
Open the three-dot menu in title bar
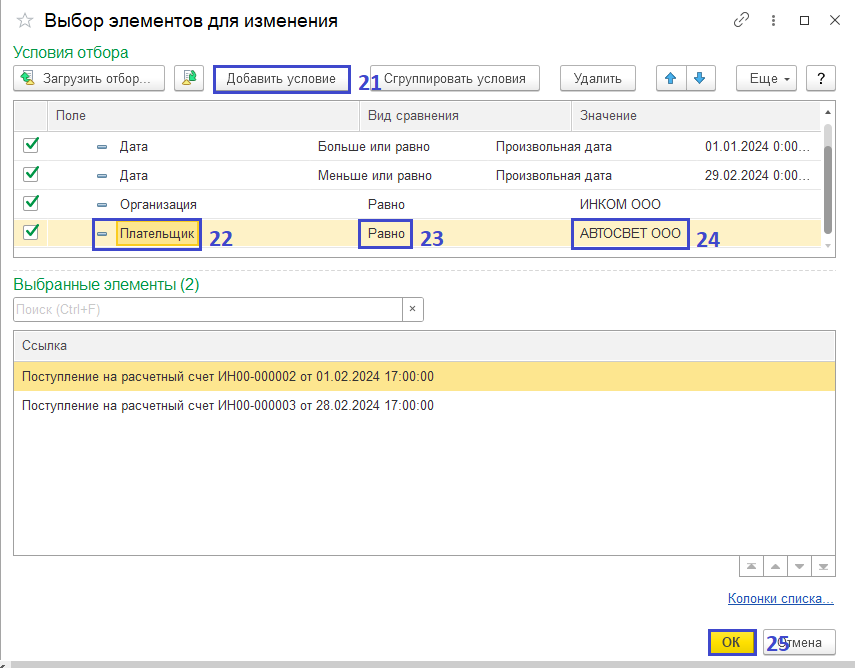coord(774,20)
